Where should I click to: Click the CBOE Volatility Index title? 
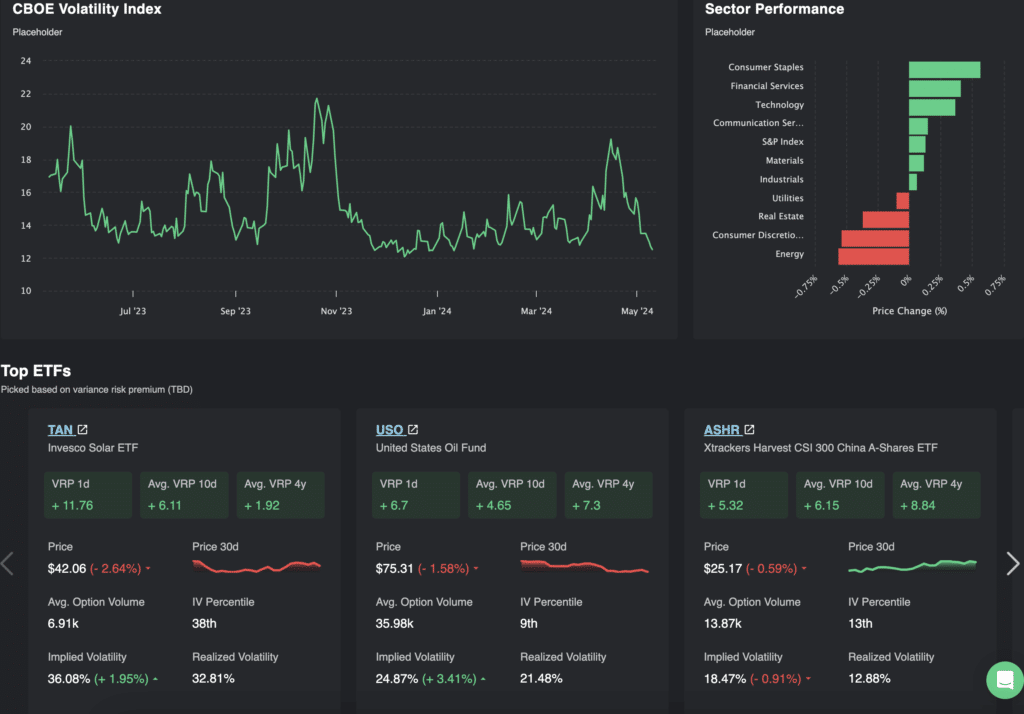(87, 9)
